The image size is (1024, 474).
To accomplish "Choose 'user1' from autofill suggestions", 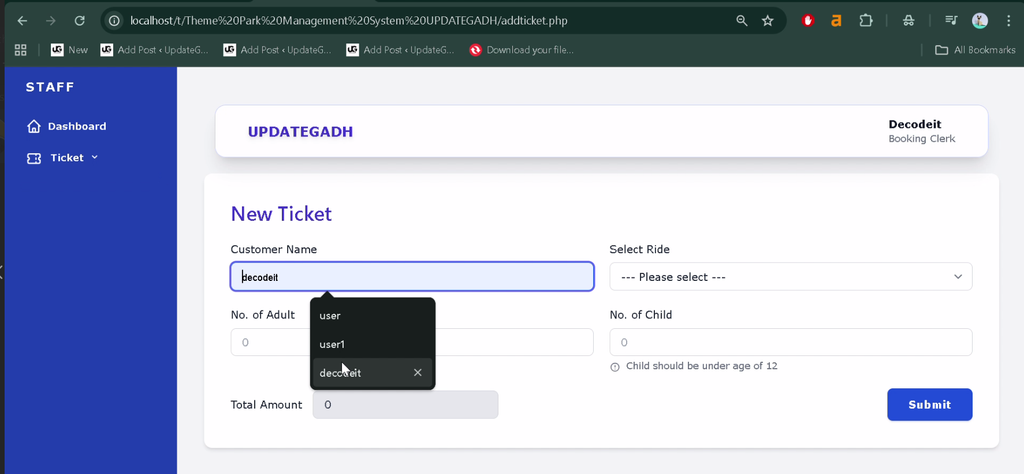I will pos(372,344).
